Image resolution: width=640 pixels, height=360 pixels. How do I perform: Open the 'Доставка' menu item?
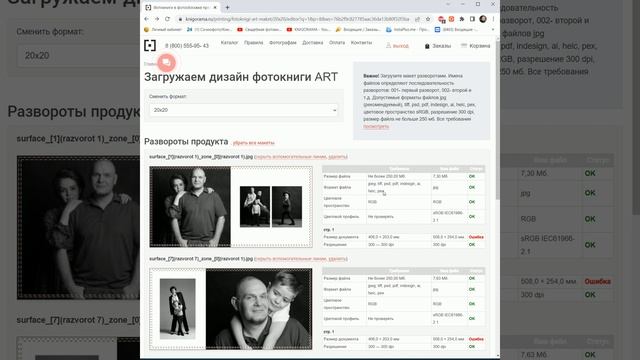313,42
